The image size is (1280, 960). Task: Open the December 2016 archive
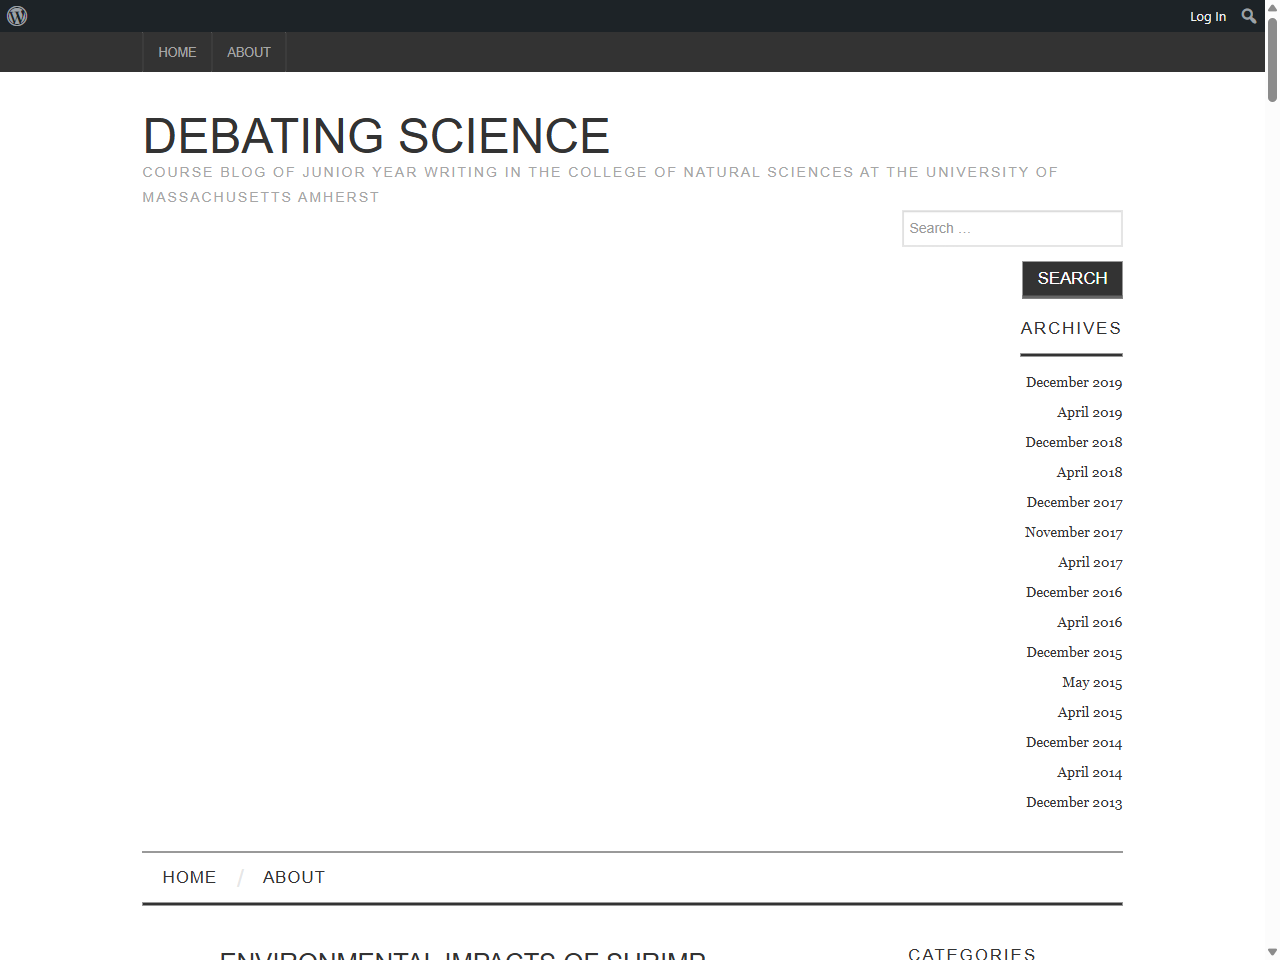[x=1073, y=592]
